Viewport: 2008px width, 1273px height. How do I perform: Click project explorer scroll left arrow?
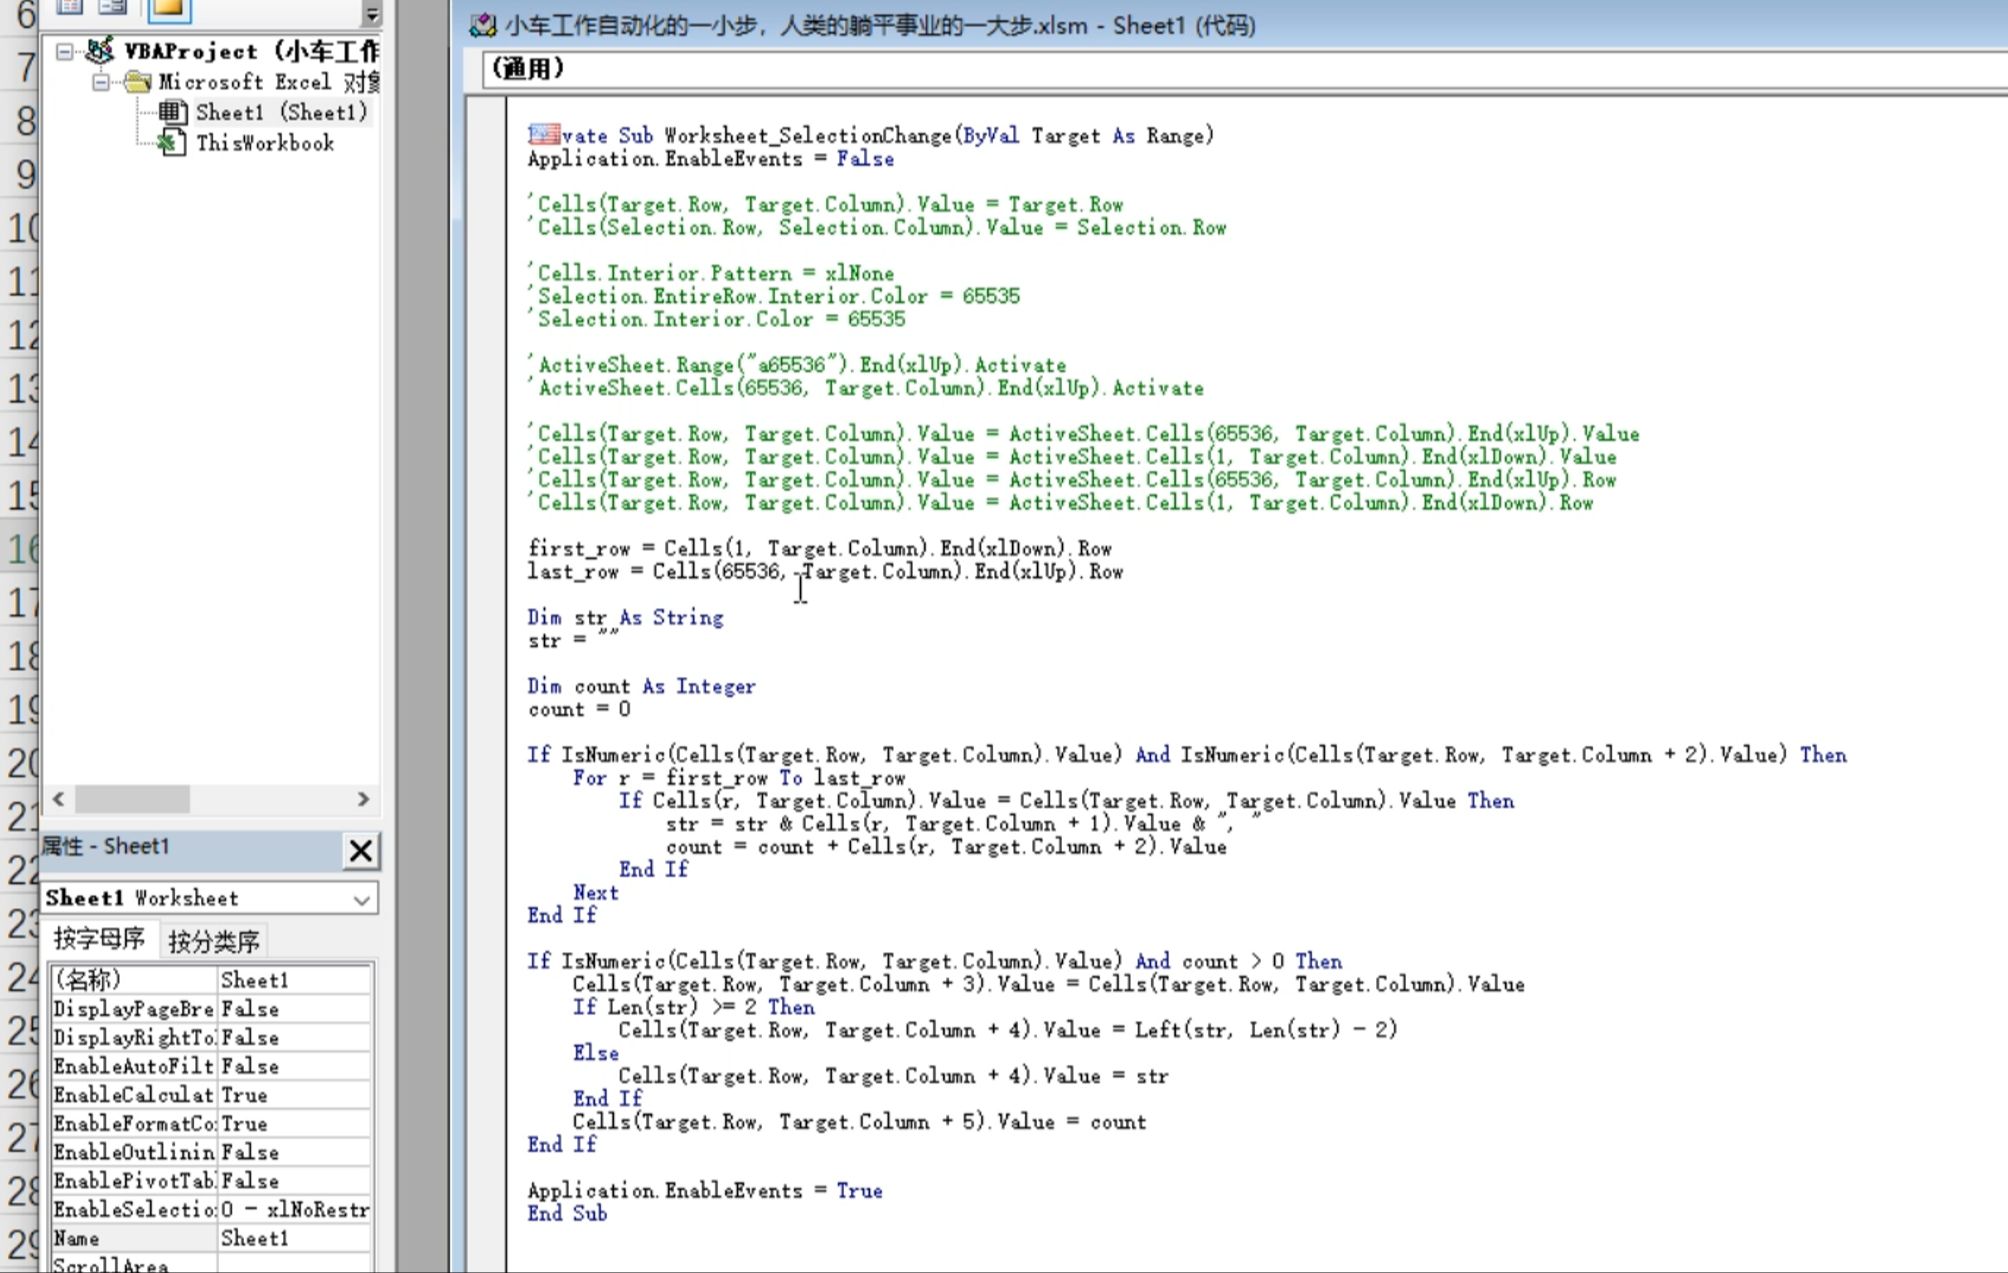click(58, 799)
